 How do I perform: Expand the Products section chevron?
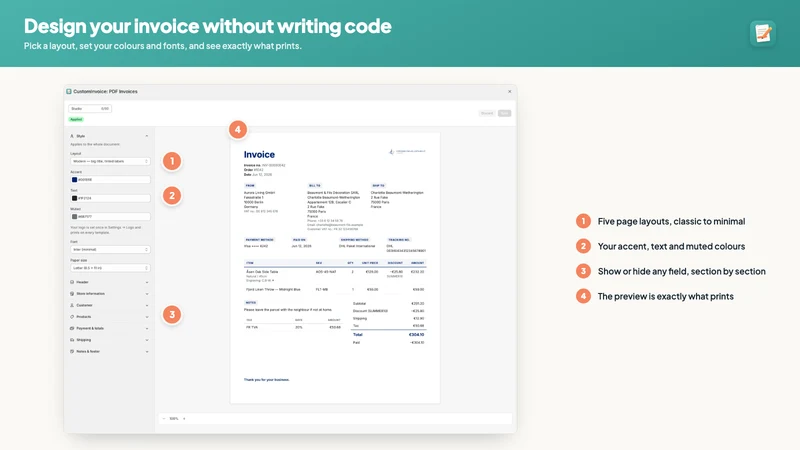pyautogui.click(x=147, y=317)
